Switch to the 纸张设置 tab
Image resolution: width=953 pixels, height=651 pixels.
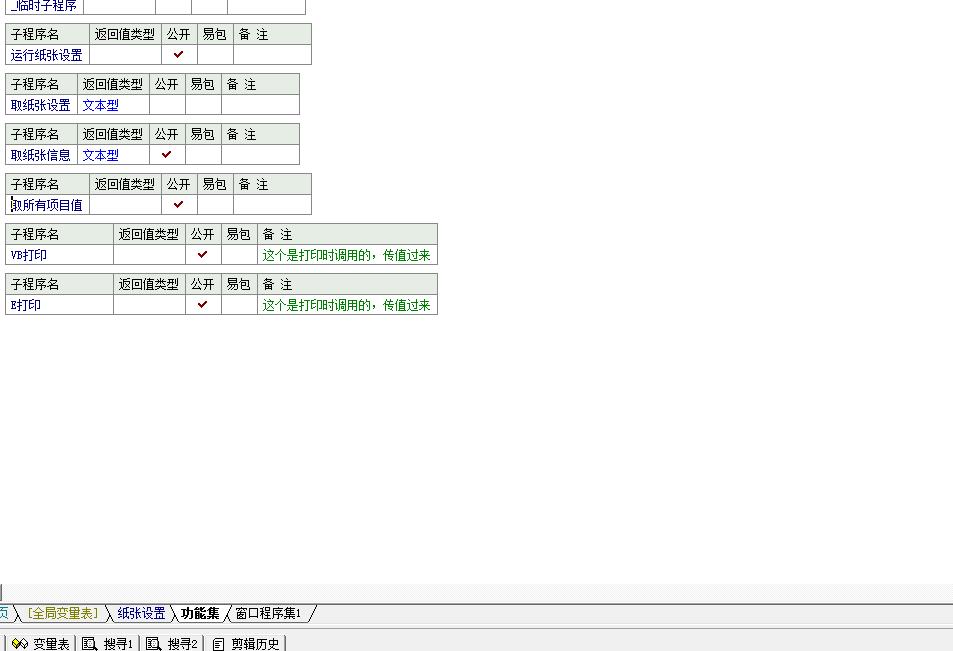click(x=141, y=613)
